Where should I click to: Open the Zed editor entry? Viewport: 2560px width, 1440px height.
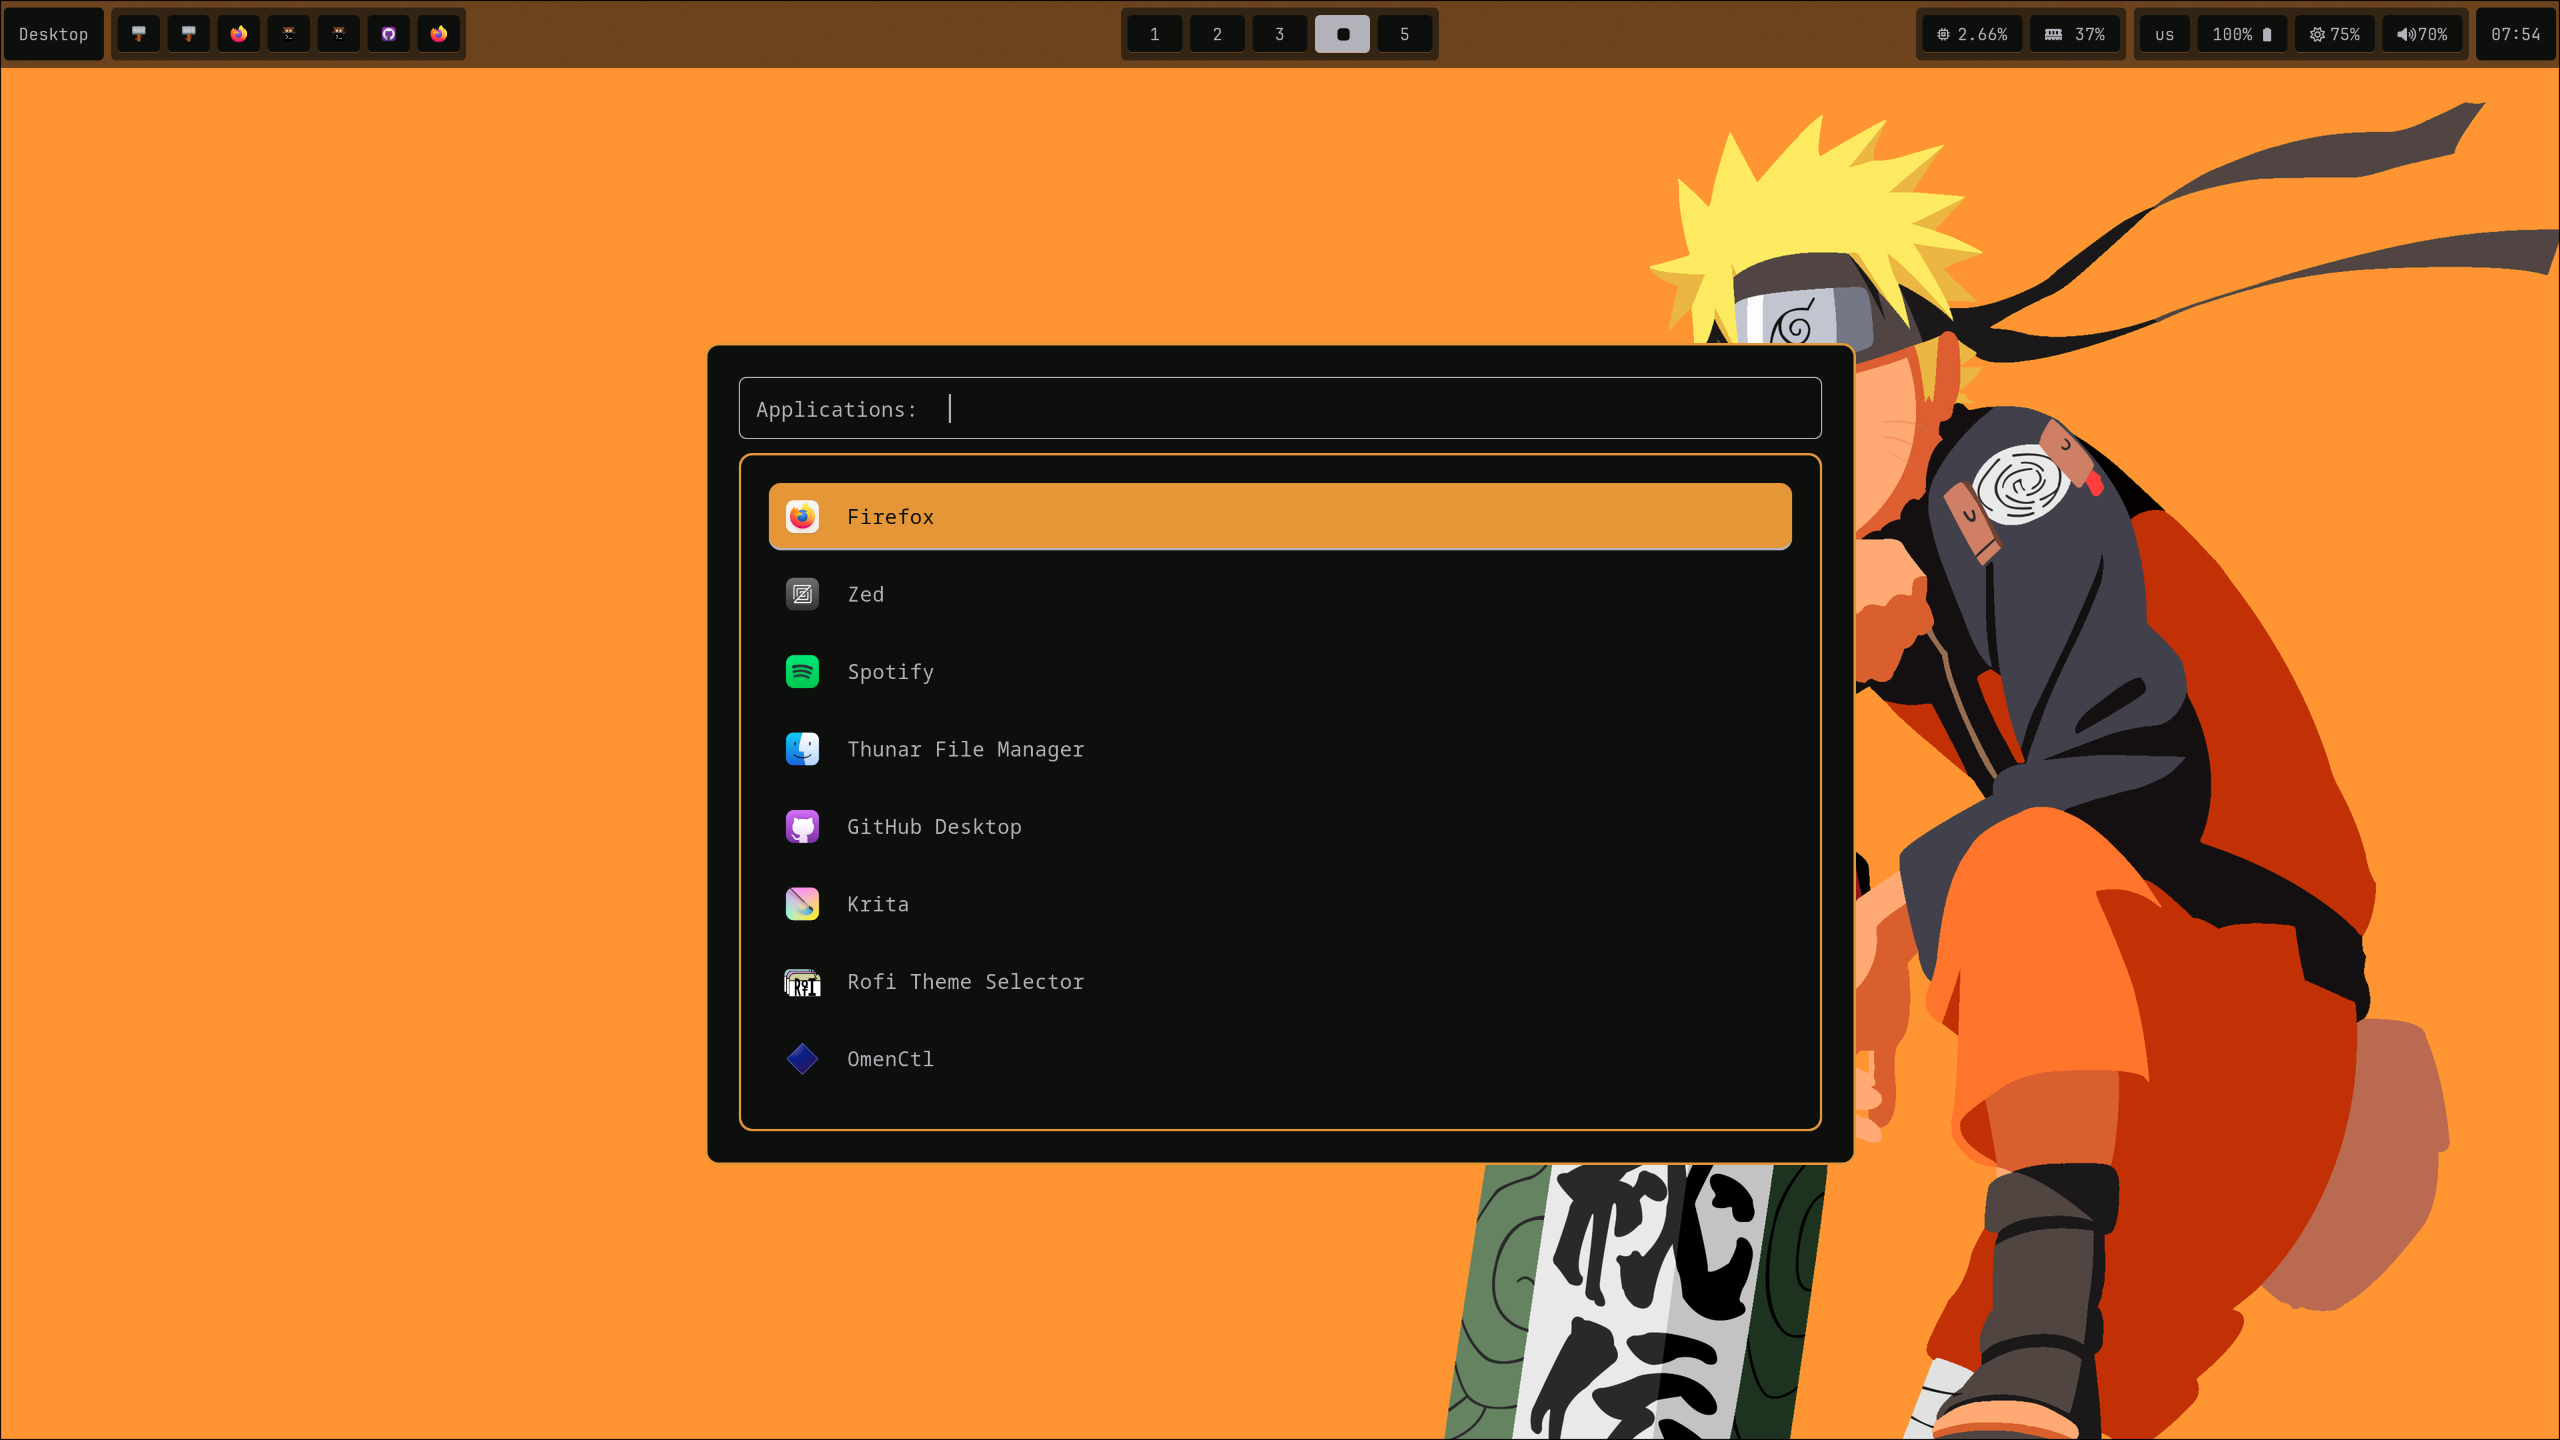tap(1280, 594)
